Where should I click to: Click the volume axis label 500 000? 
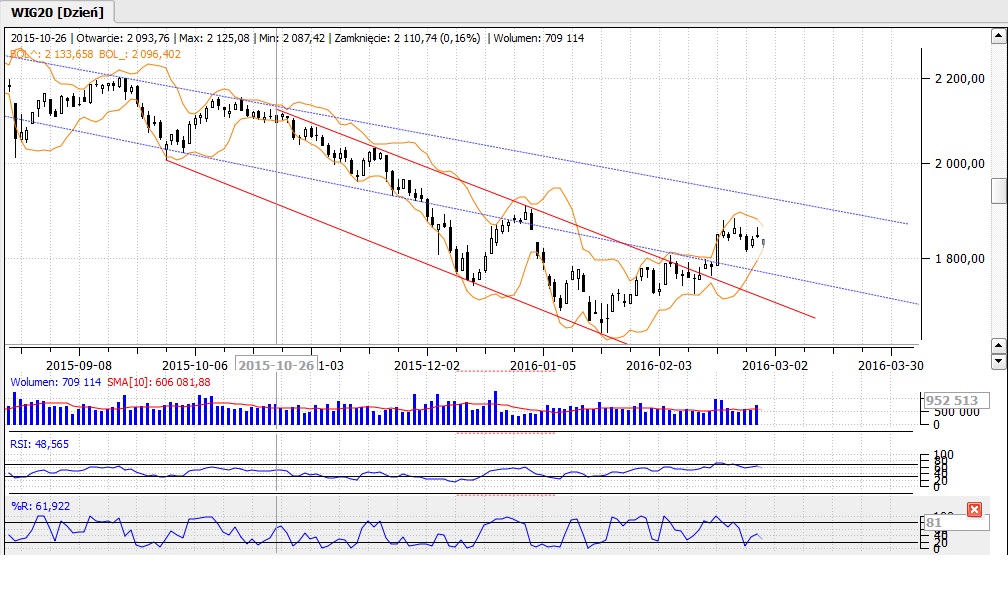957,413
